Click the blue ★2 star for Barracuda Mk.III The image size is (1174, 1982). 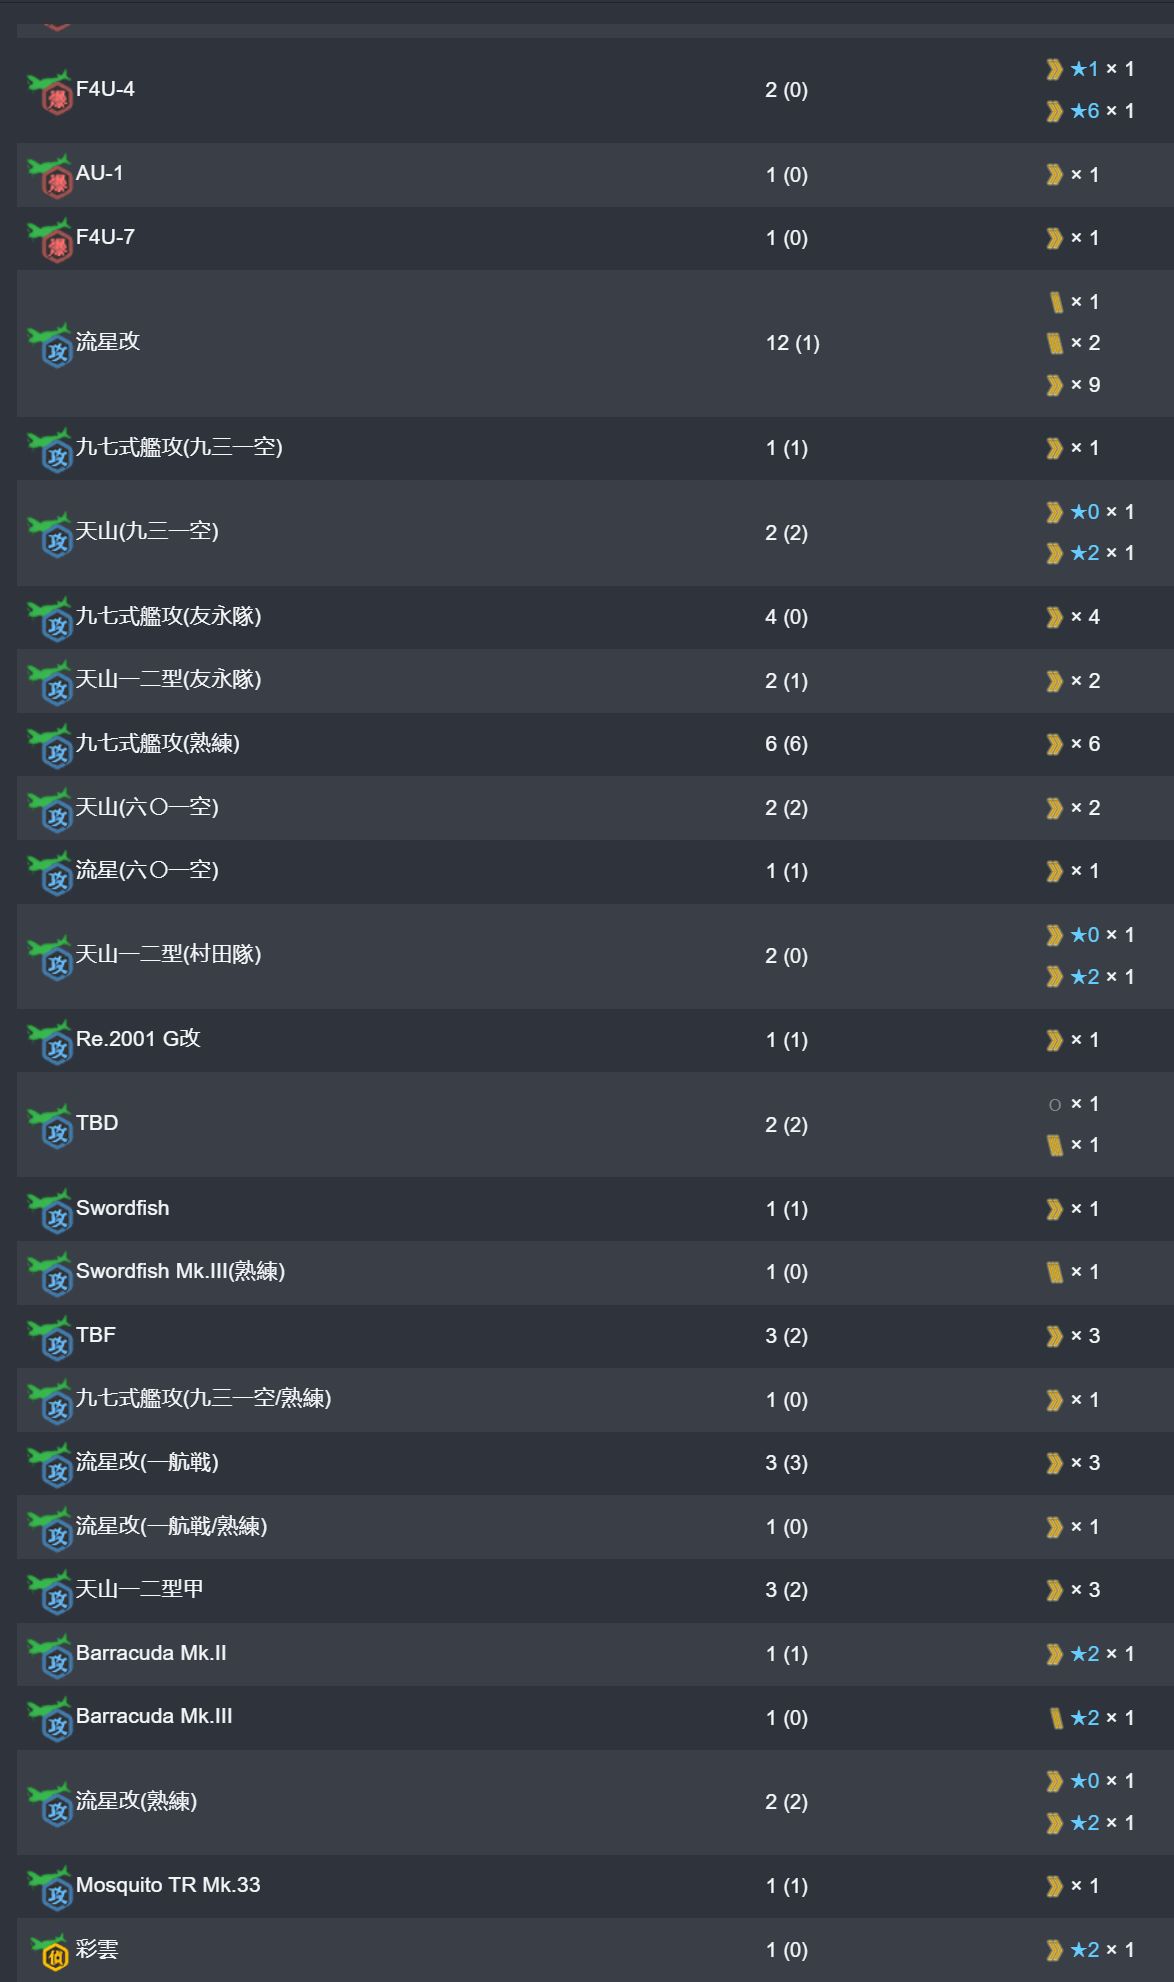(1085, 1718)
